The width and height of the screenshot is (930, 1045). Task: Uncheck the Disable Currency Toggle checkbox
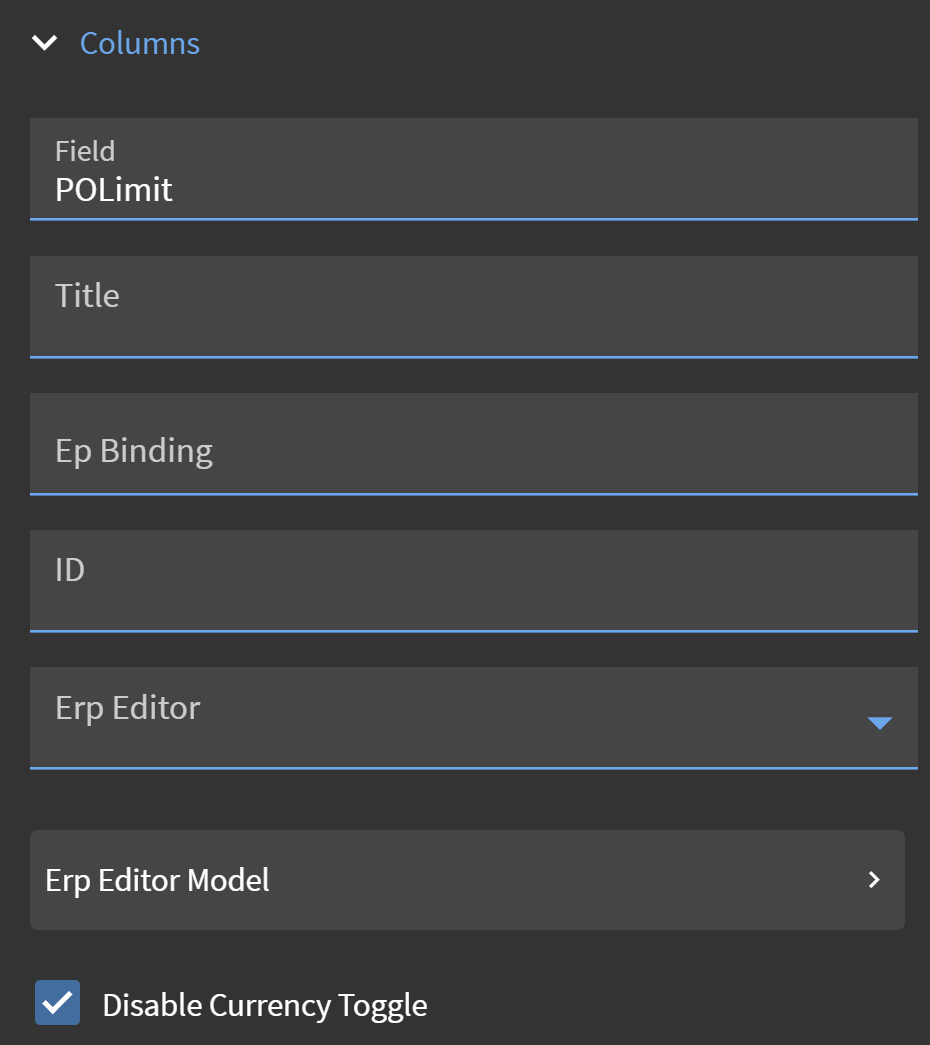pyautogui.click(x=57, y=1003)
